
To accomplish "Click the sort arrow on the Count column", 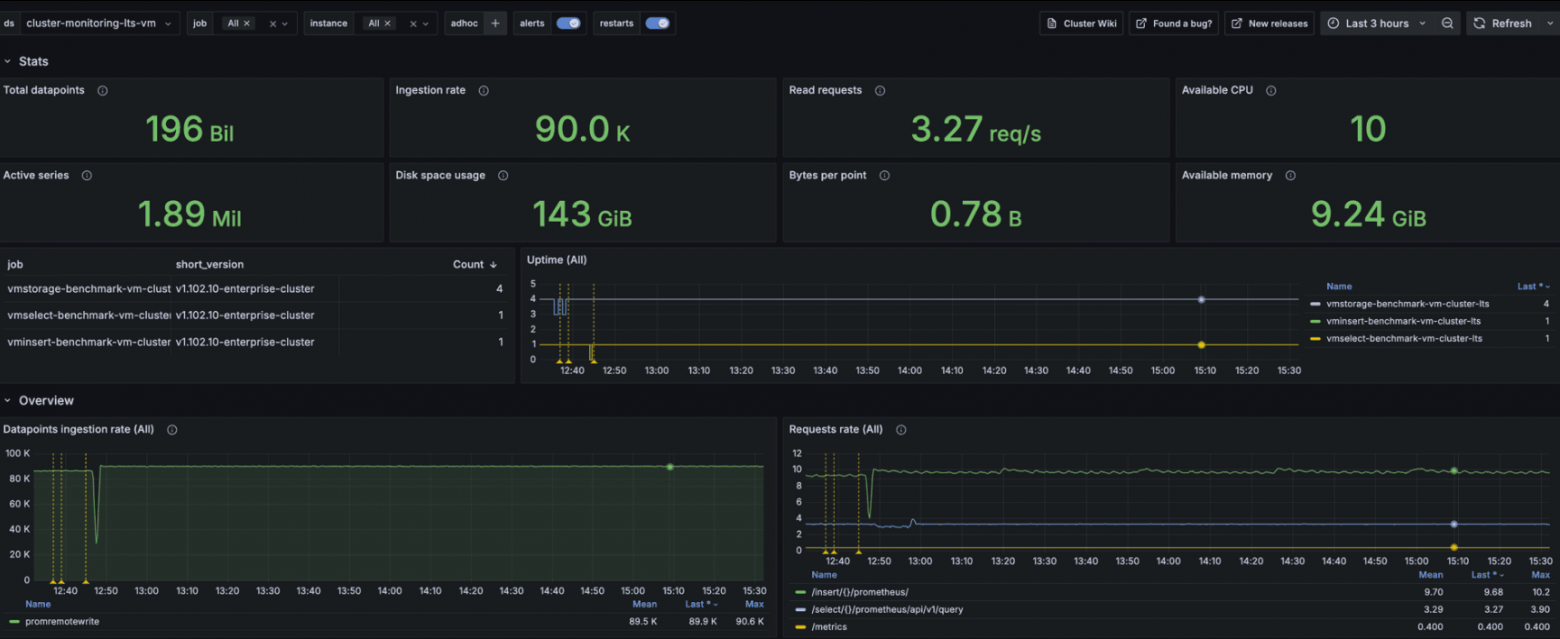I will (491, 264).
